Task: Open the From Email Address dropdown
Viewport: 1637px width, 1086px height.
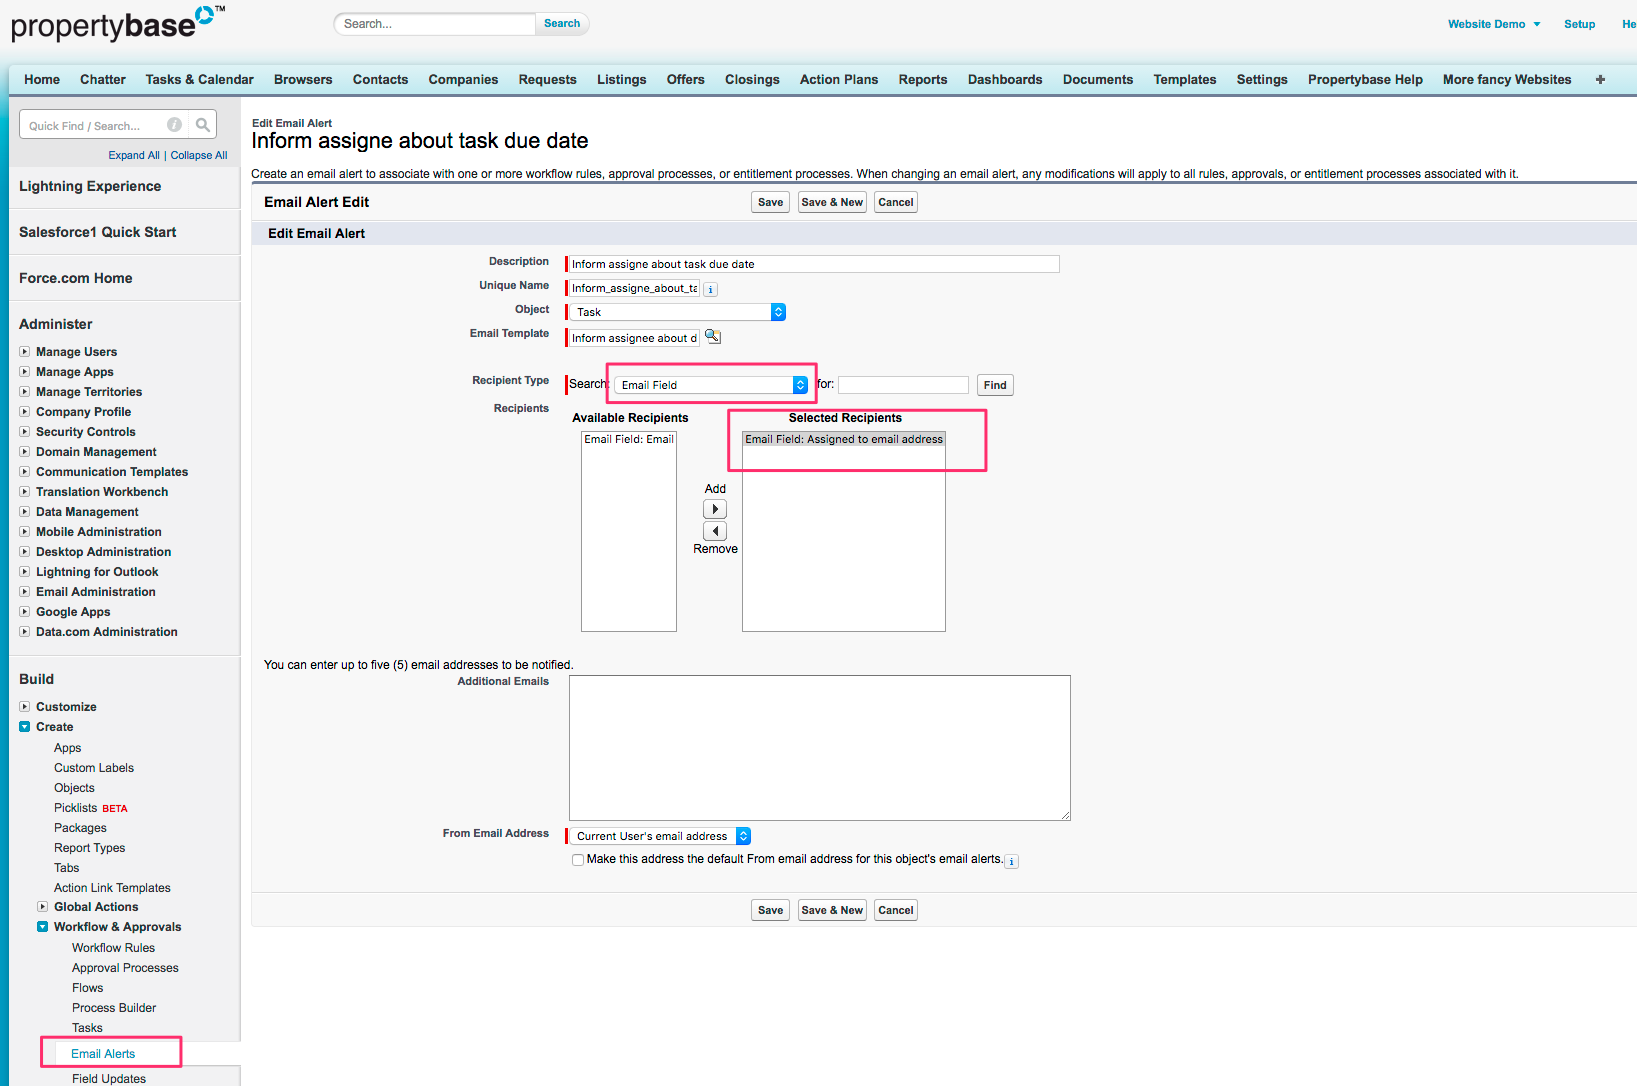Action: (x=660, y=836)
